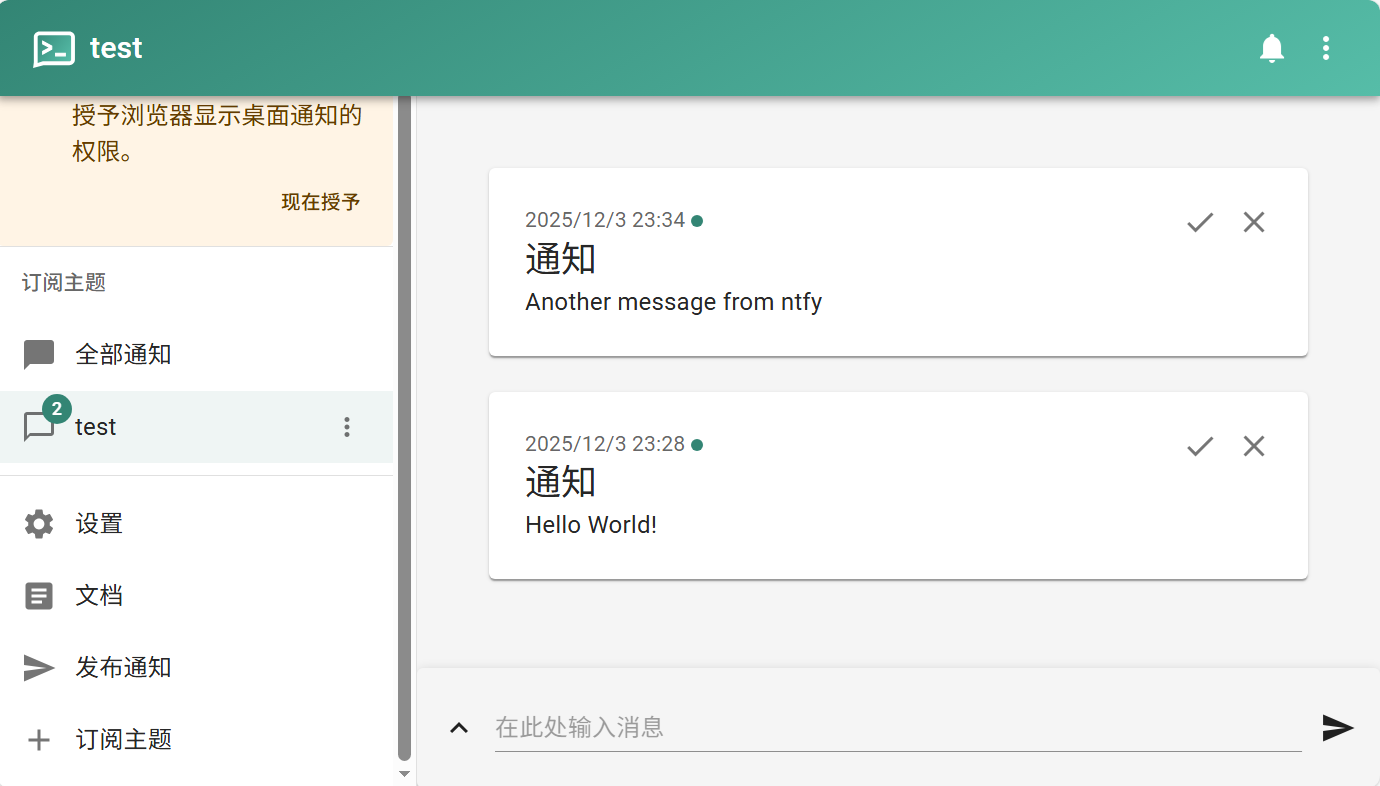Screen dimensions: 1380x786
Task: Toggle notification bell in header
Action: 1271,48
